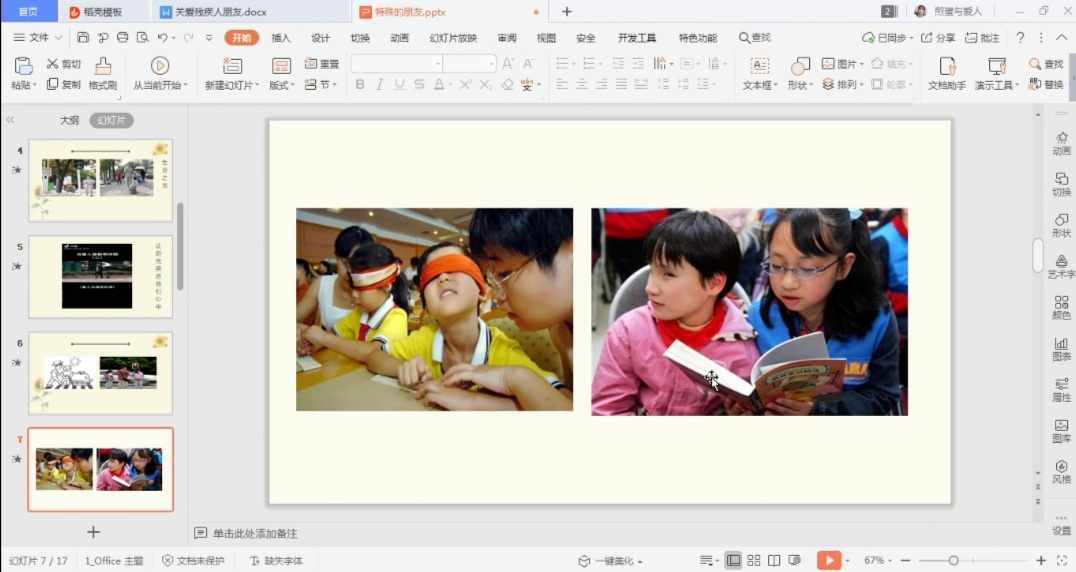Insert a text box (文本框)

(x=759, y=67)
